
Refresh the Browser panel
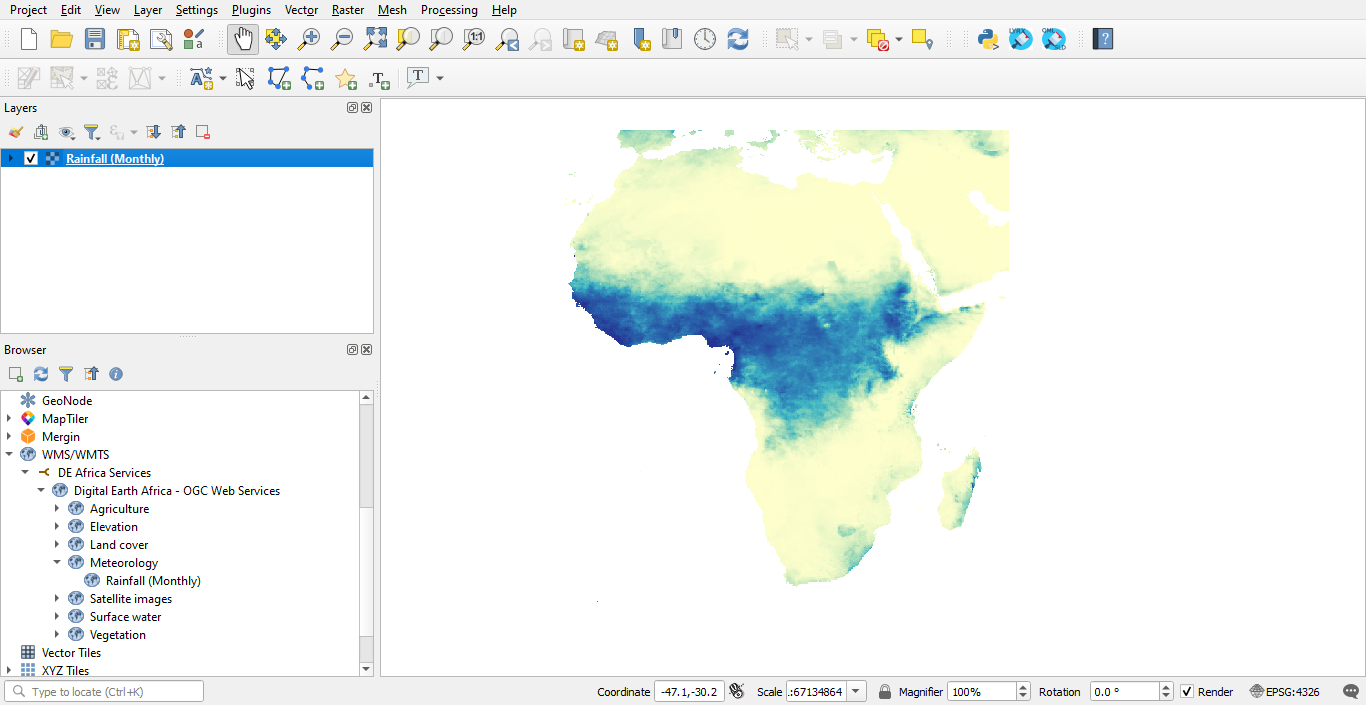coord(40,373)
